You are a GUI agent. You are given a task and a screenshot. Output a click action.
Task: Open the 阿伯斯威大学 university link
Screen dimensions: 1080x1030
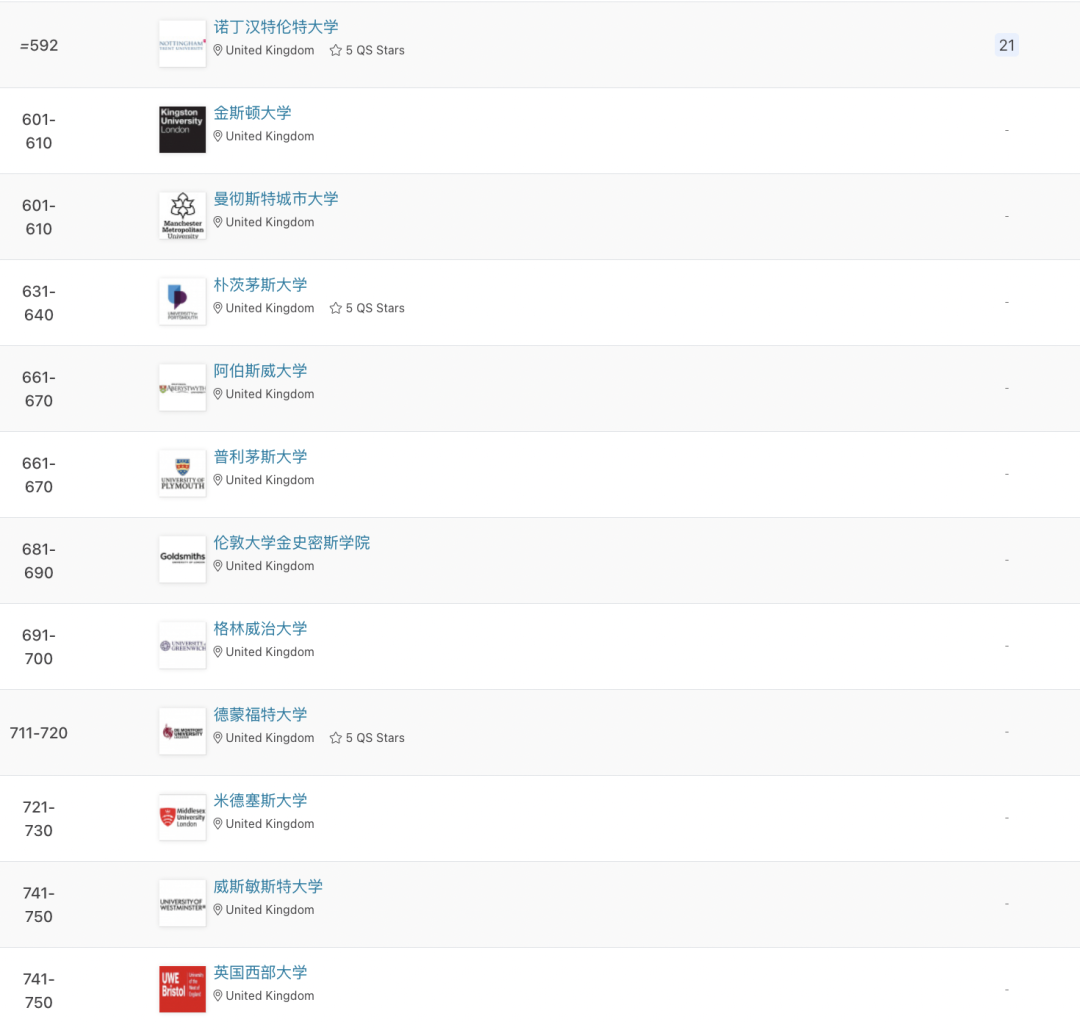(260, 371)
